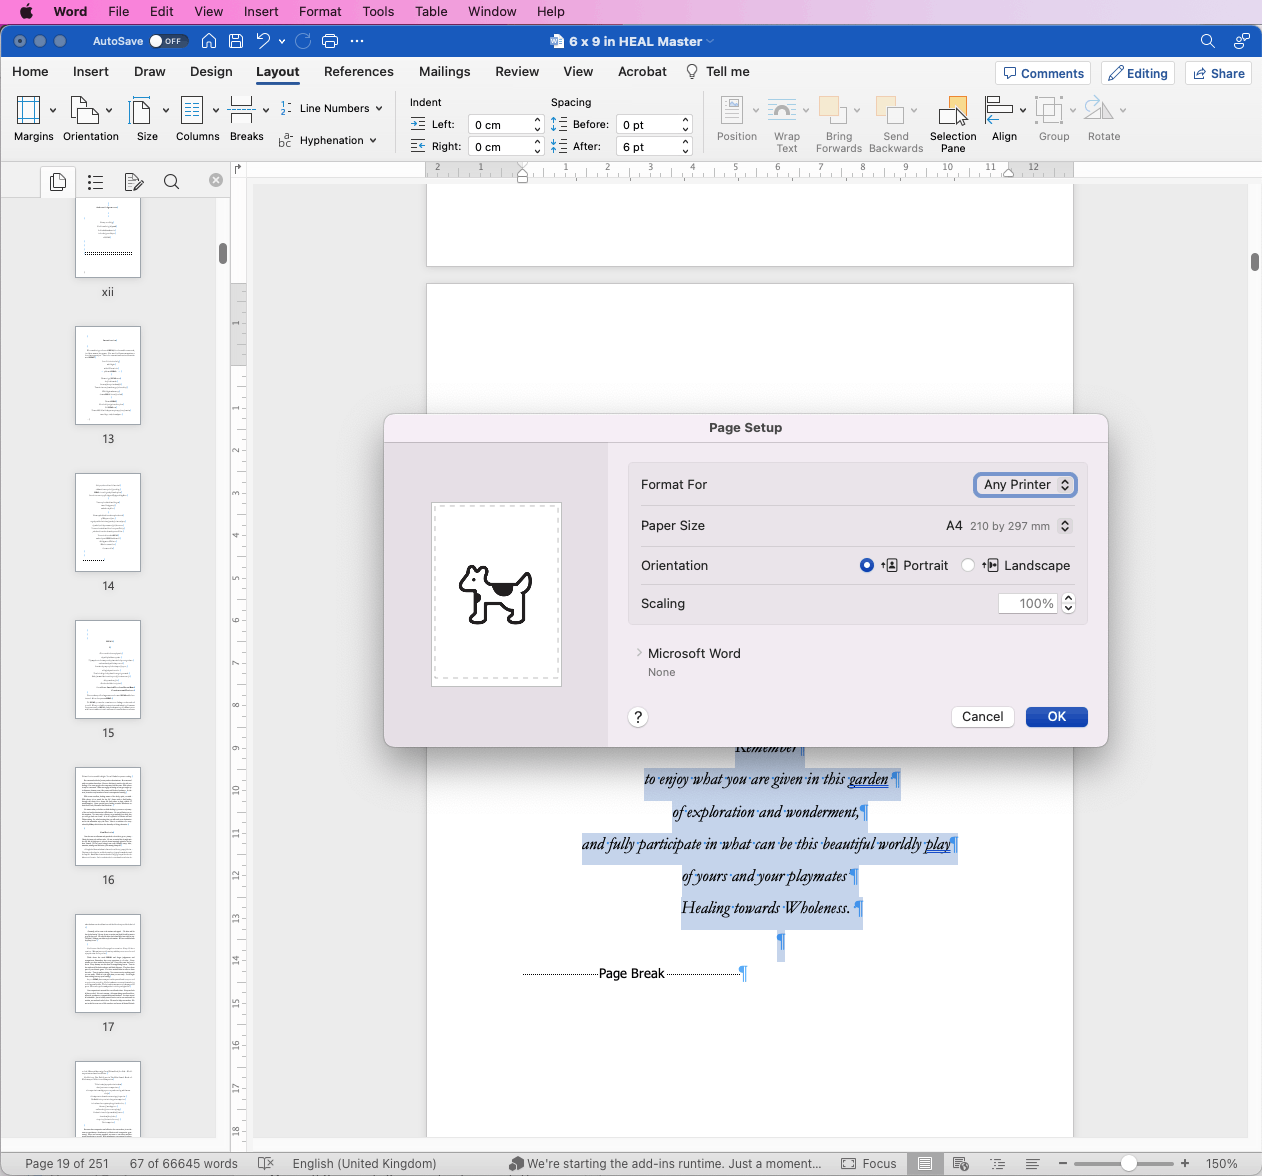Click the Wrap Text icon

(787, 112)
